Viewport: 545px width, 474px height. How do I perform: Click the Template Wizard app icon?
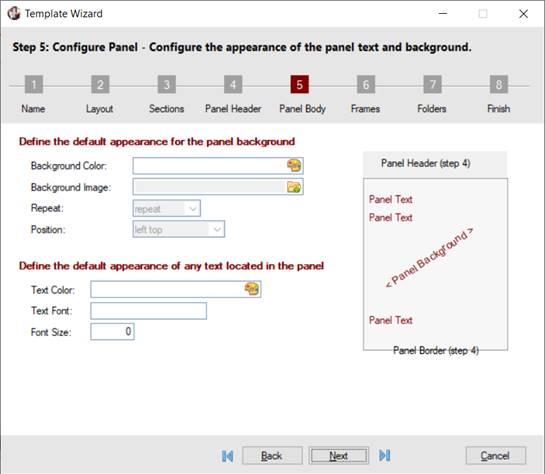click(14, 14)
